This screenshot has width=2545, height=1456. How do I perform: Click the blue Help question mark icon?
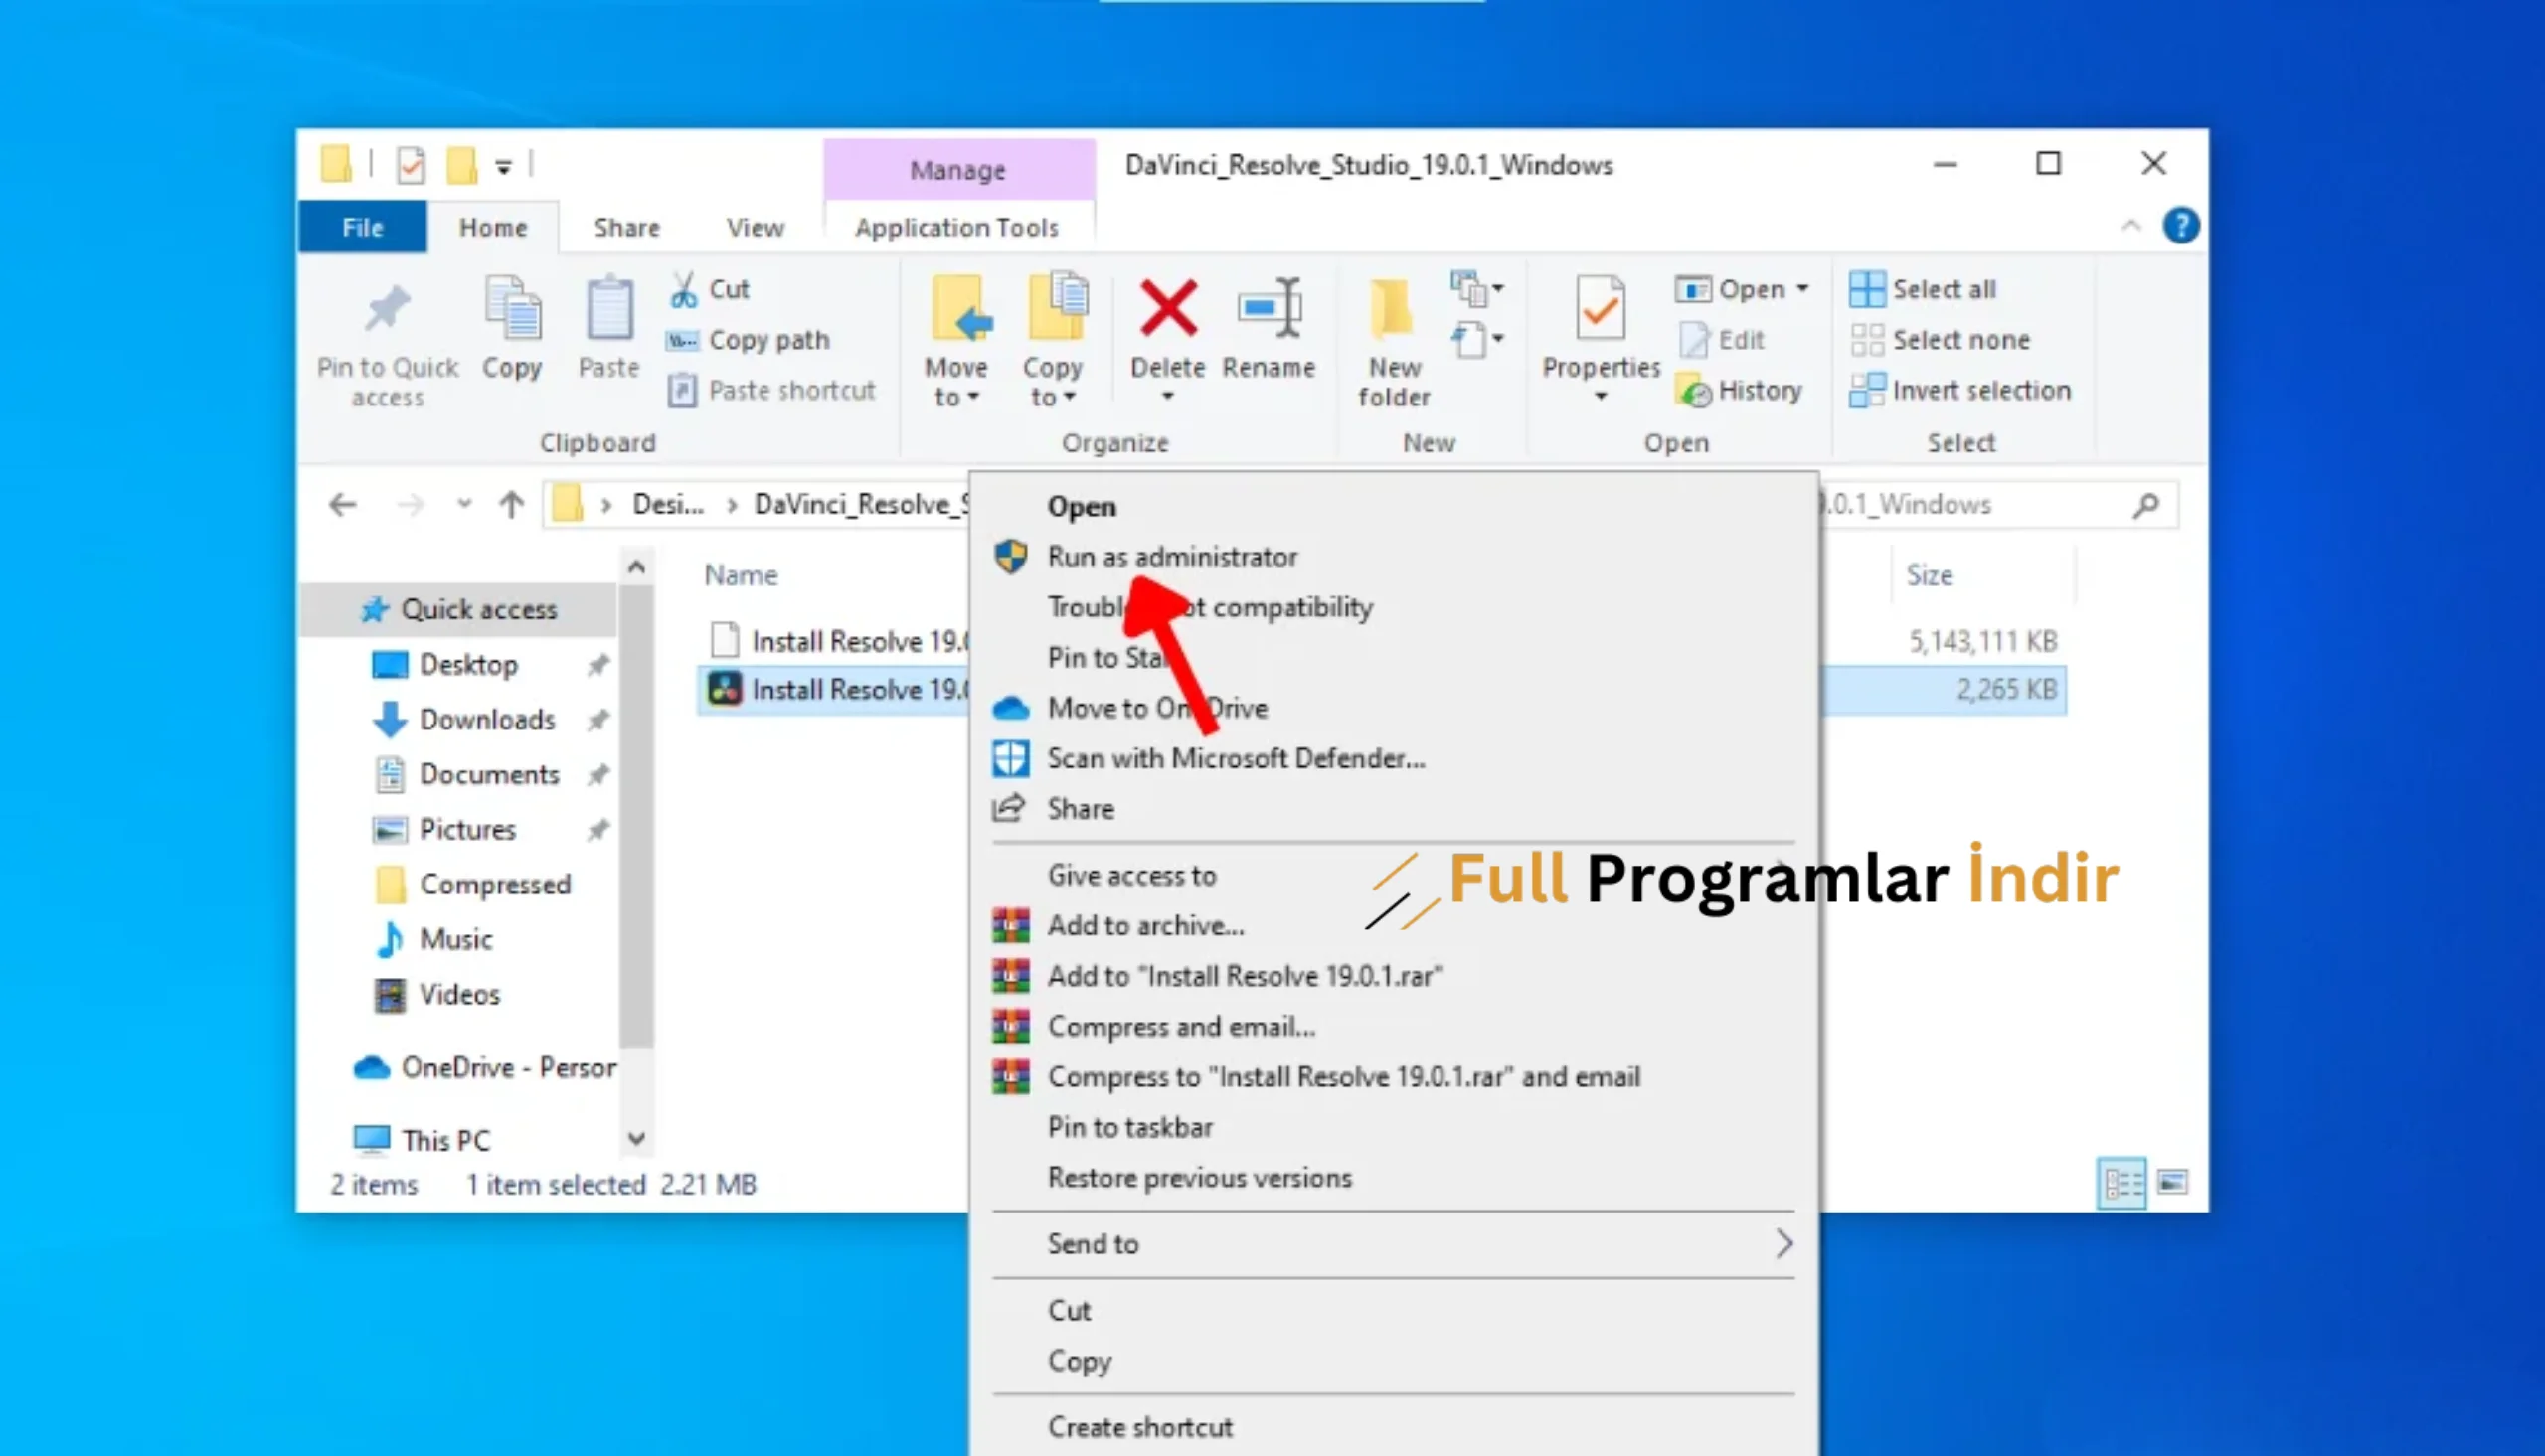2181,226
